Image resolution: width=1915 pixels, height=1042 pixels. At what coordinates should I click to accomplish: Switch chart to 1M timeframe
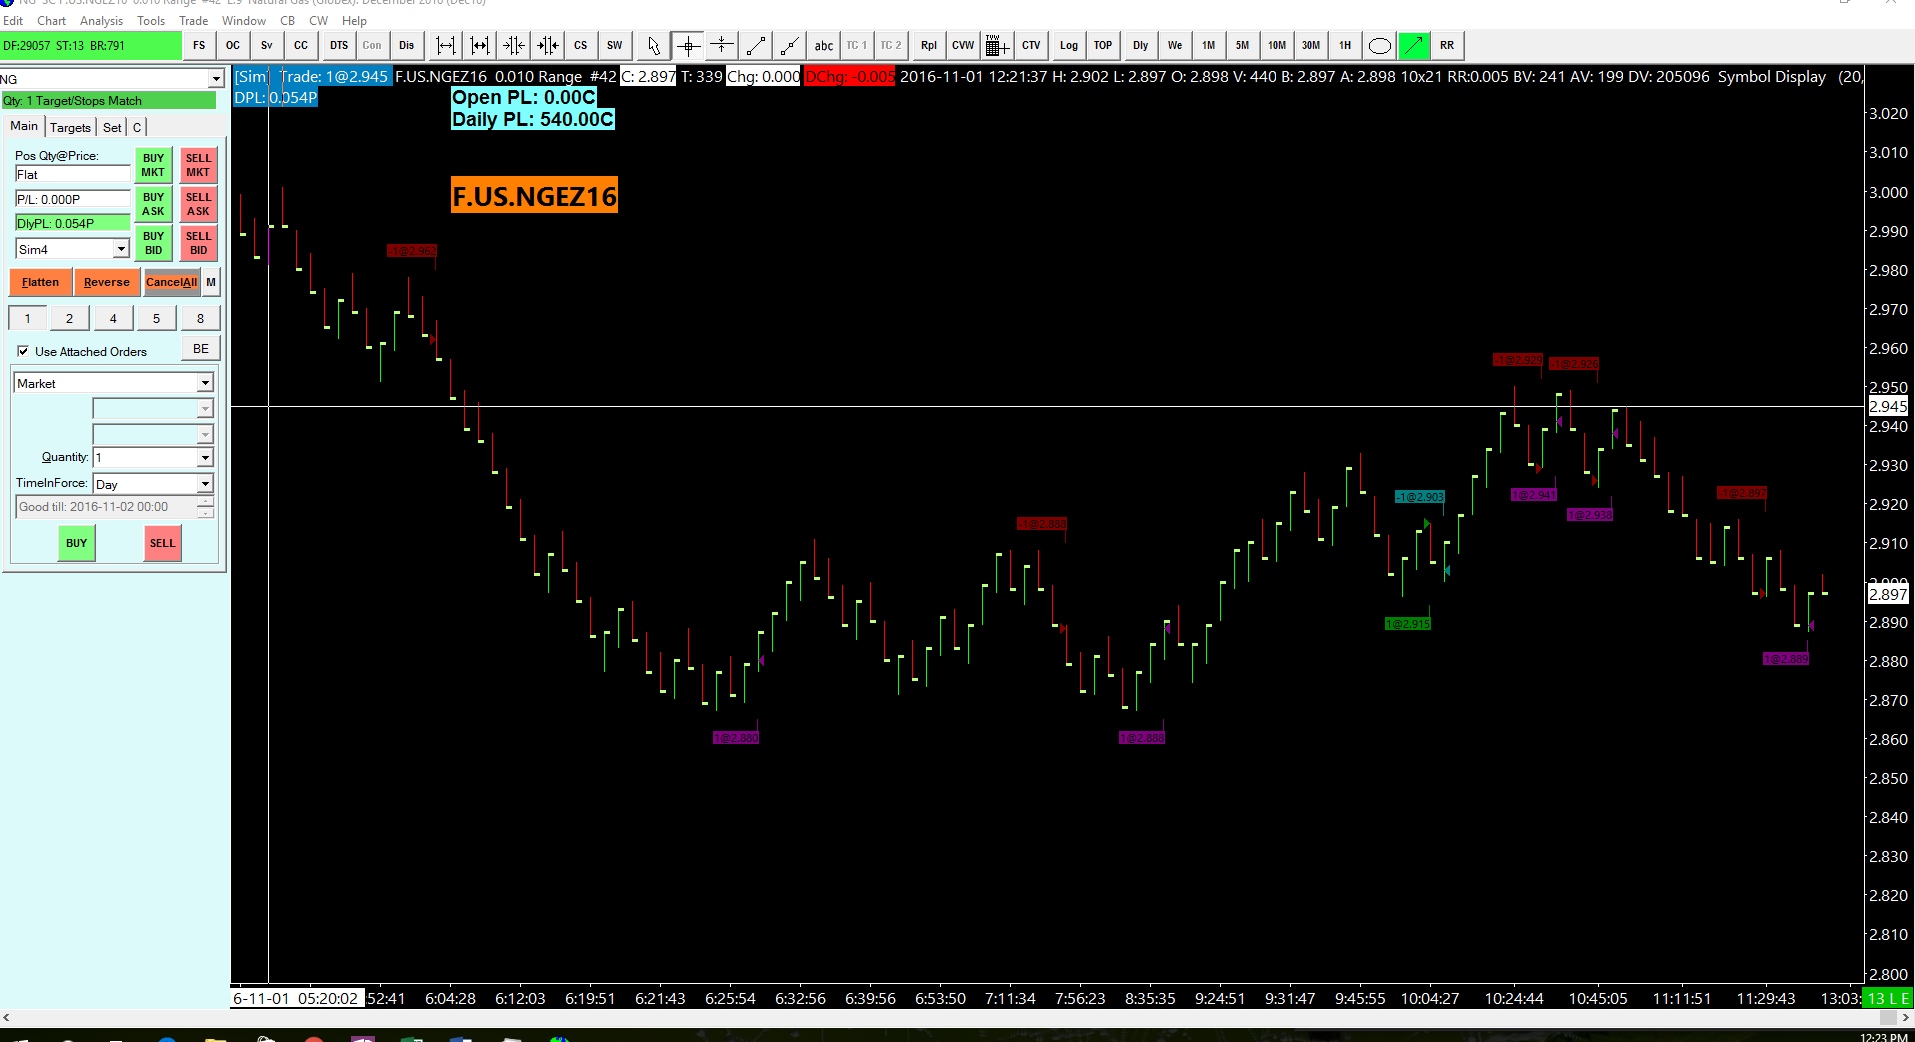1209,46
